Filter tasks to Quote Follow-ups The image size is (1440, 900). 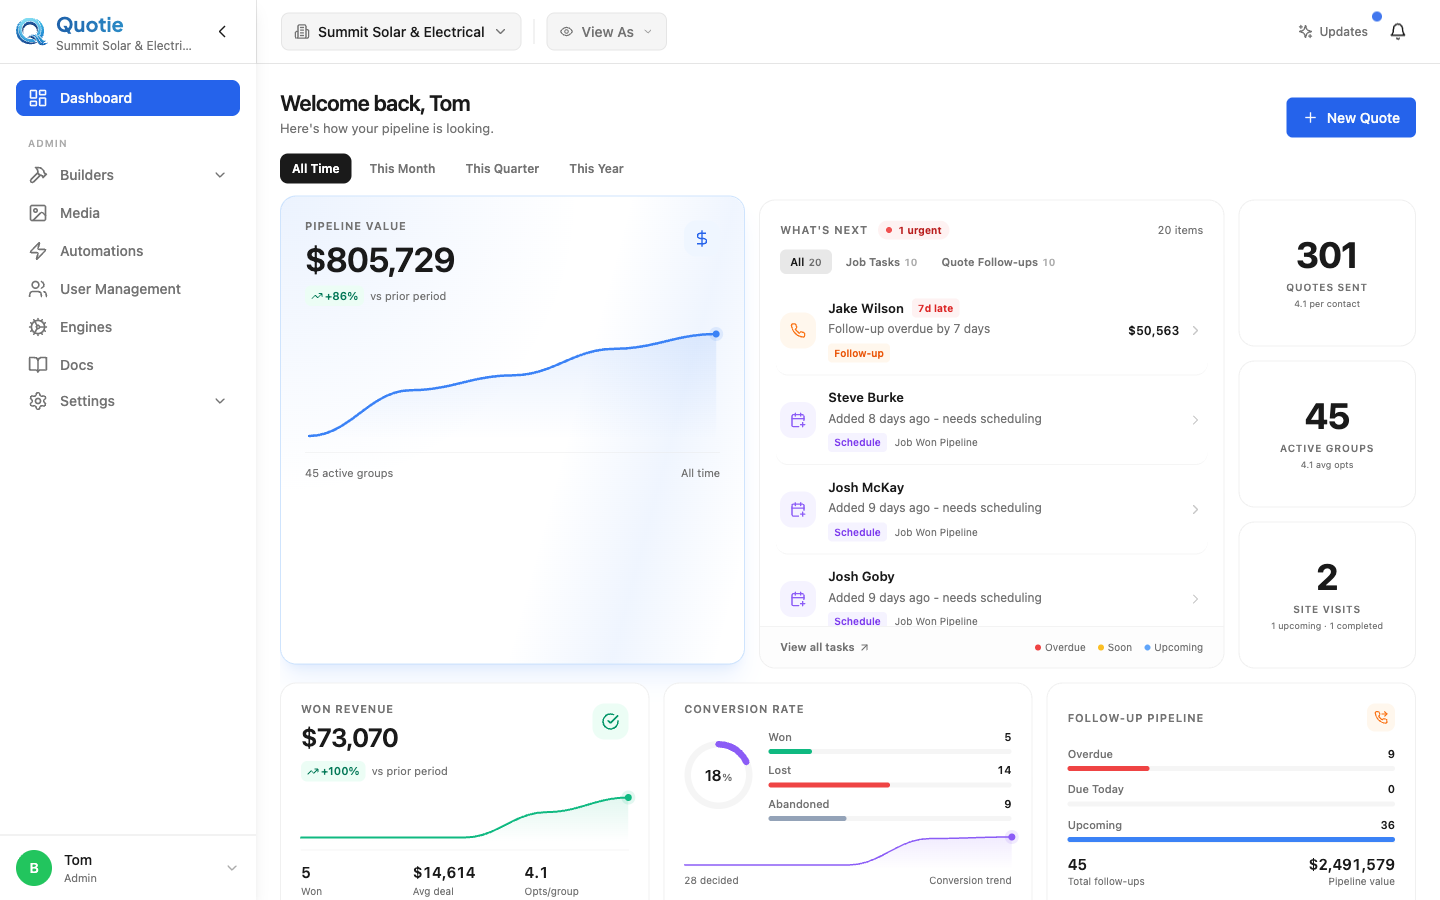click(998, 262)
